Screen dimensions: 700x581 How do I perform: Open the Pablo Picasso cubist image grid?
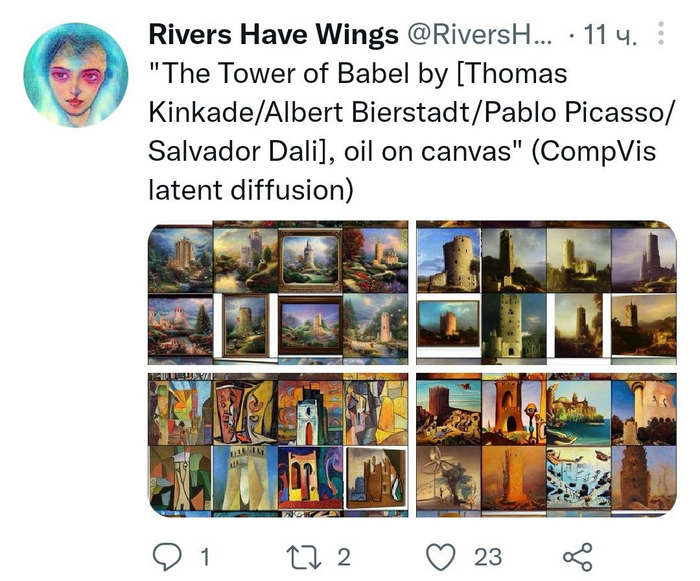(x=278, y=445)
